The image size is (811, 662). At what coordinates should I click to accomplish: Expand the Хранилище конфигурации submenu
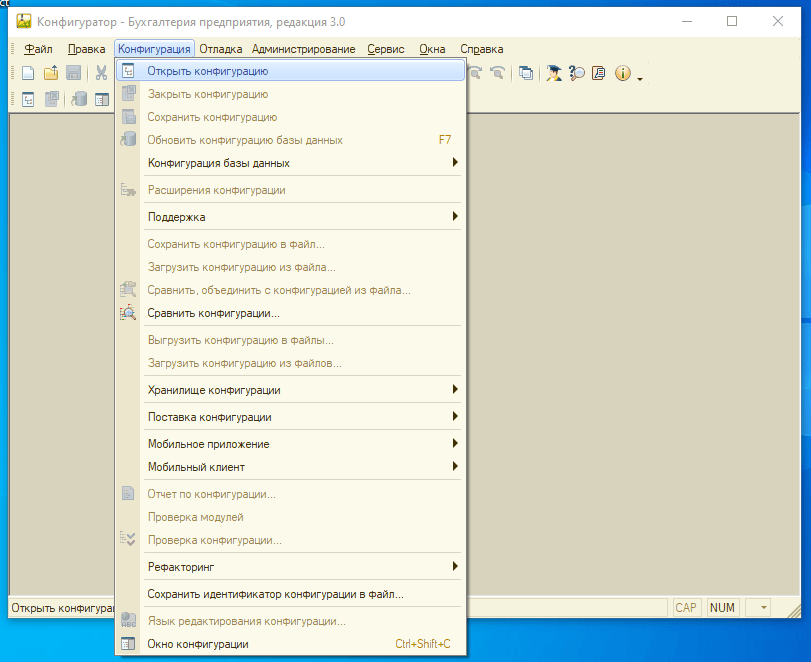(x=300, y=390)
